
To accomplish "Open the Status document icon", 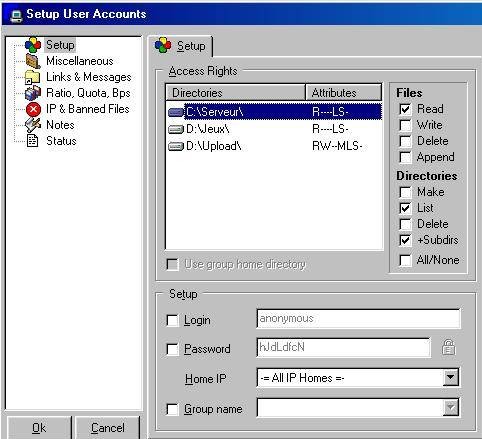I will 32,141.
